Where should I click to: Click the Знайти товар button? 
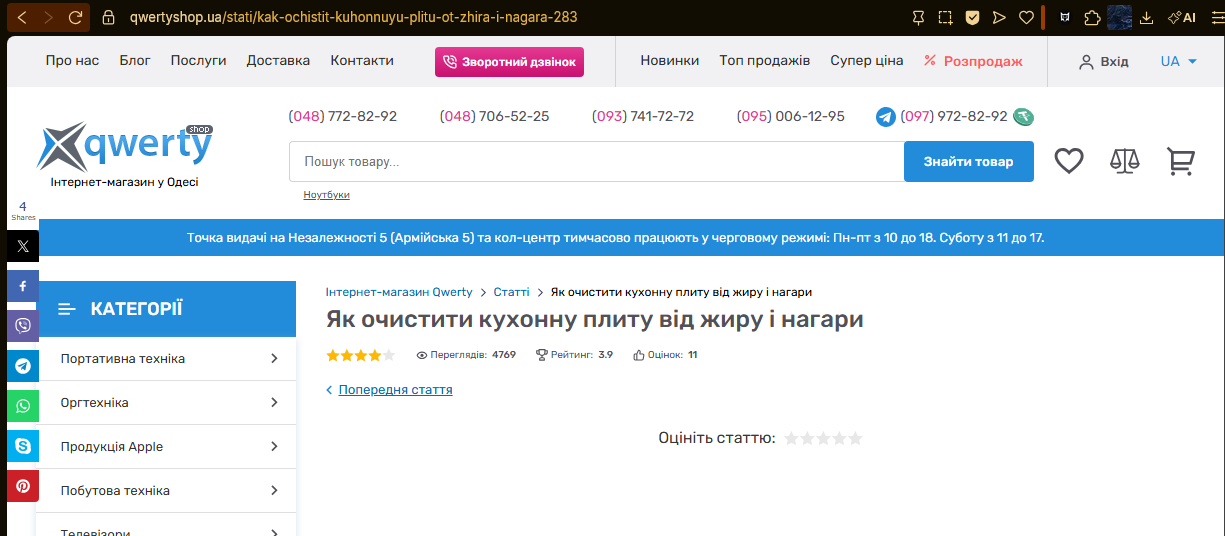pyautogui.click(x=968, y=162)
